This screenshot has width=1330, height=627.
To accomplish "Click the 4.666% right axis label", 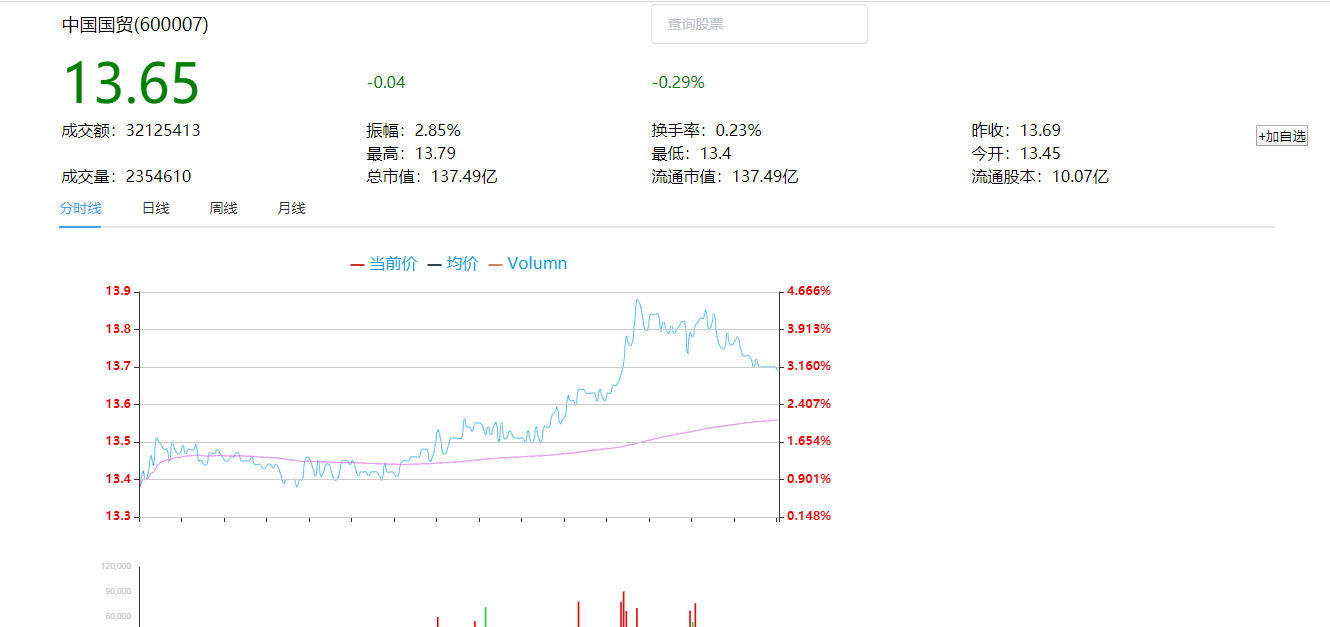I will (x=809, y=291).
